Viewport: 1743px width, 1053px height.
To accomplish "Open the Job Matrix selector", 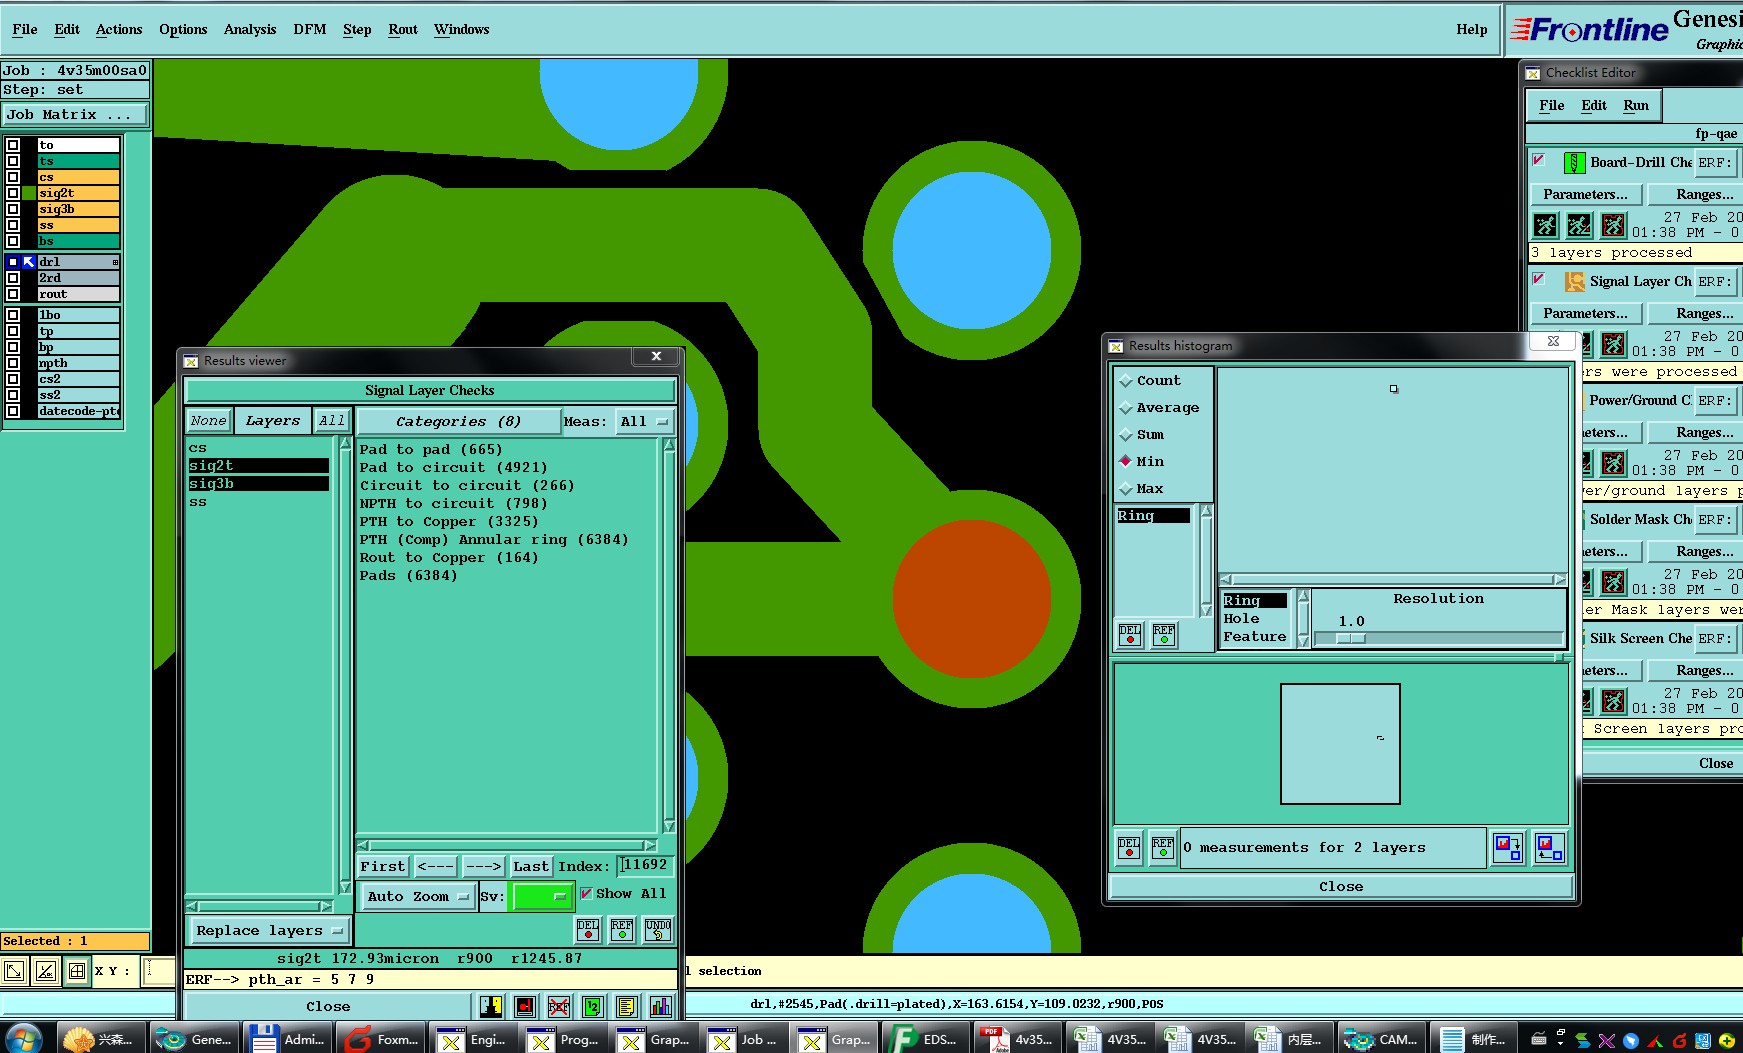I will pos(75,115).
